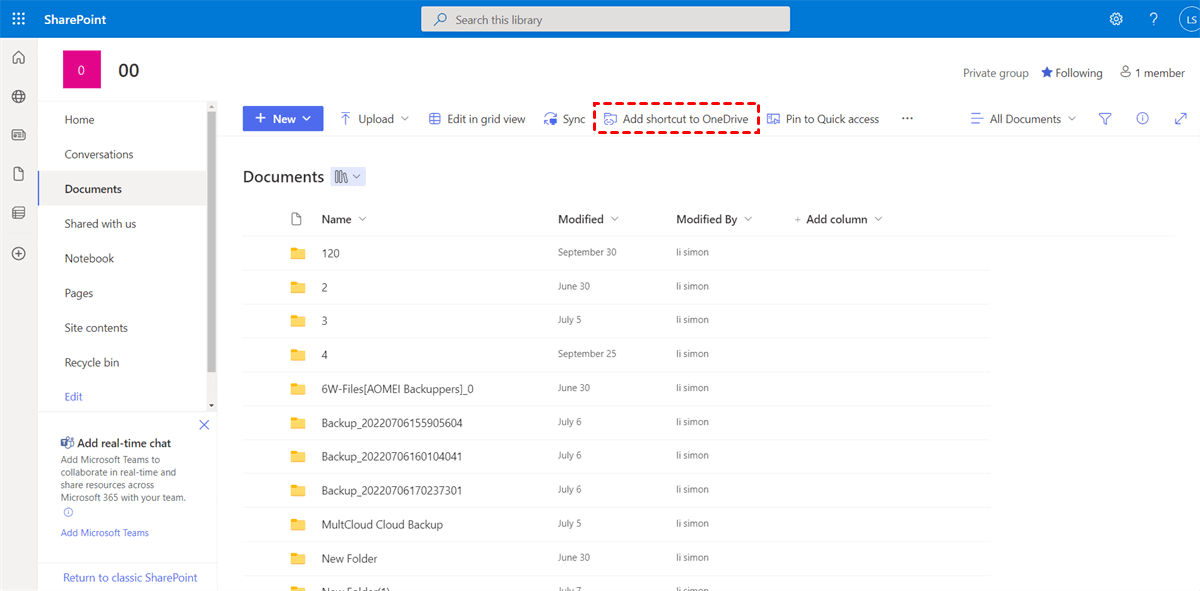Switch to Site contents page
Image resolution: width=1200 pixels, height=591 pixels.
95,327
